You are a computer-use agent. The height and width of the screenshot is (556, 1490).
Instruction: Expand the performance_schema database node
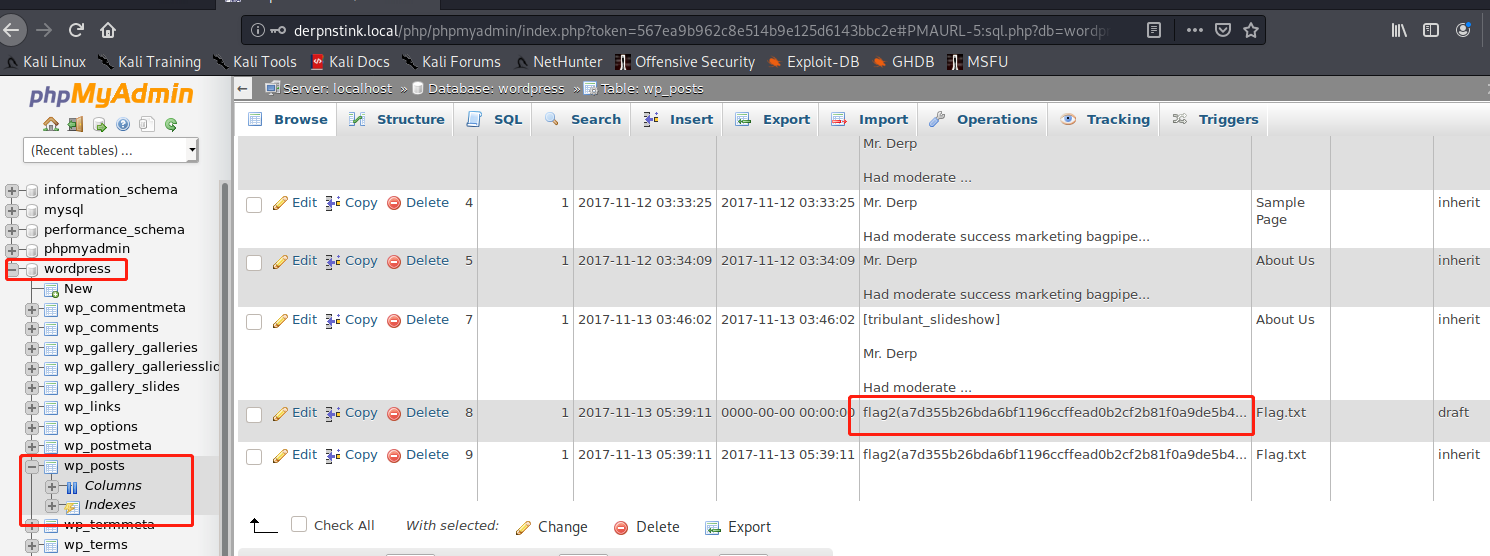[13, 229]
